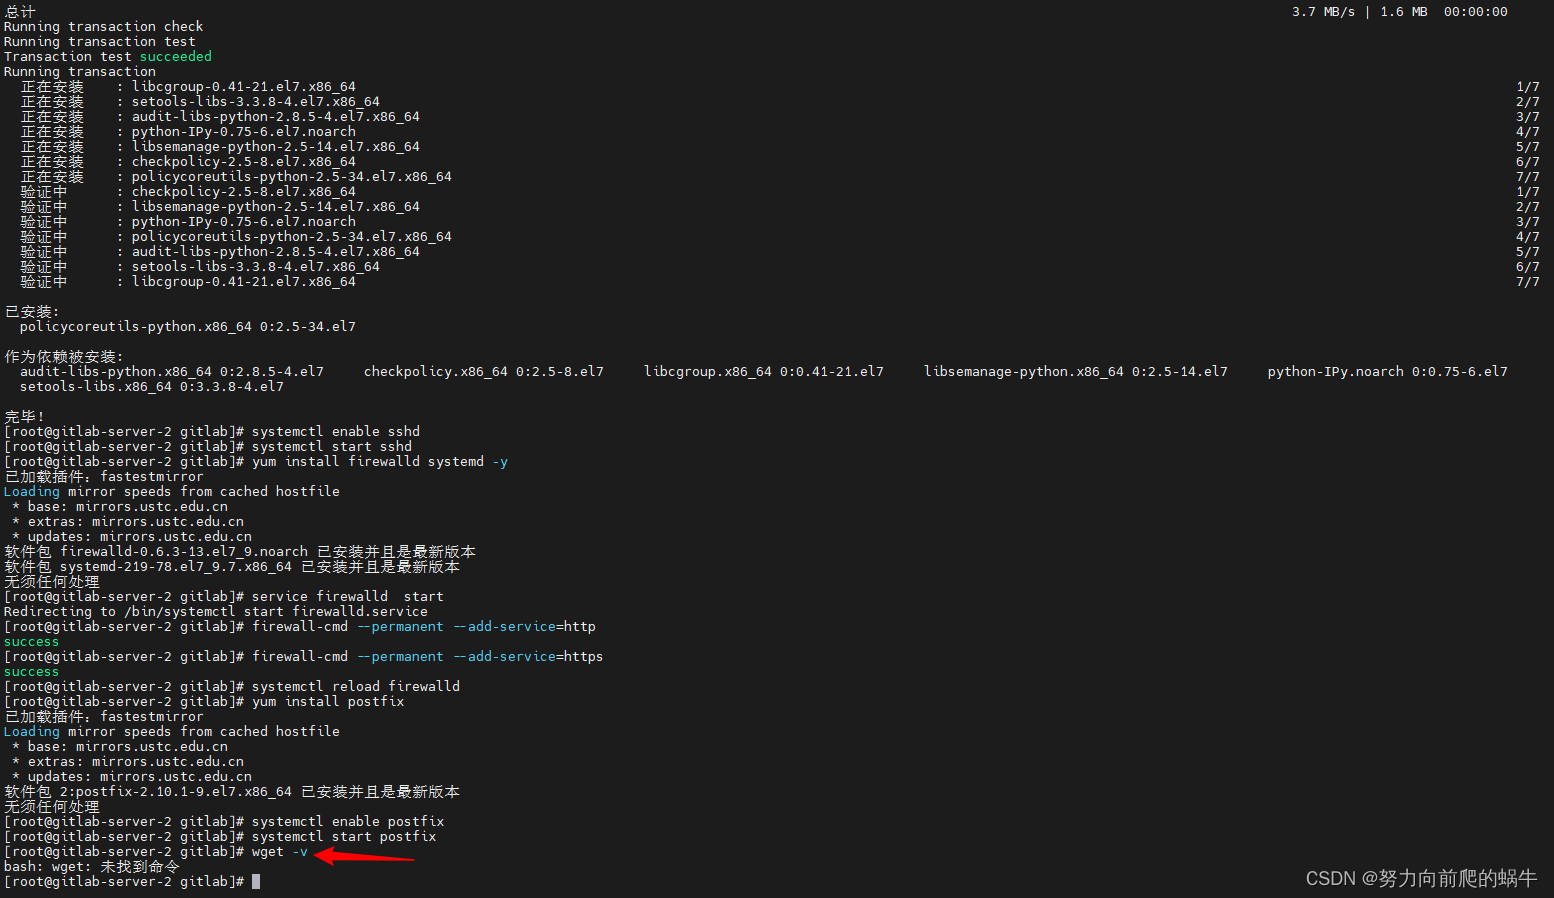Click the 'systemctl enable sshd' command
Image resolution: width=1554 pixels, height=898 pixels.
(x=336, y=432)
